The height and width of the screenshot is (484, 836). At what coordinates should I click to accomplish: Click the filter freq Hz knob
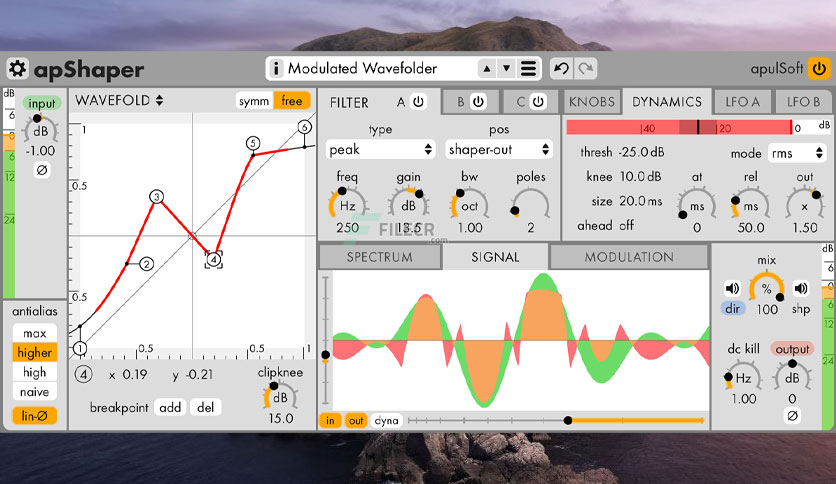[348, 205]
